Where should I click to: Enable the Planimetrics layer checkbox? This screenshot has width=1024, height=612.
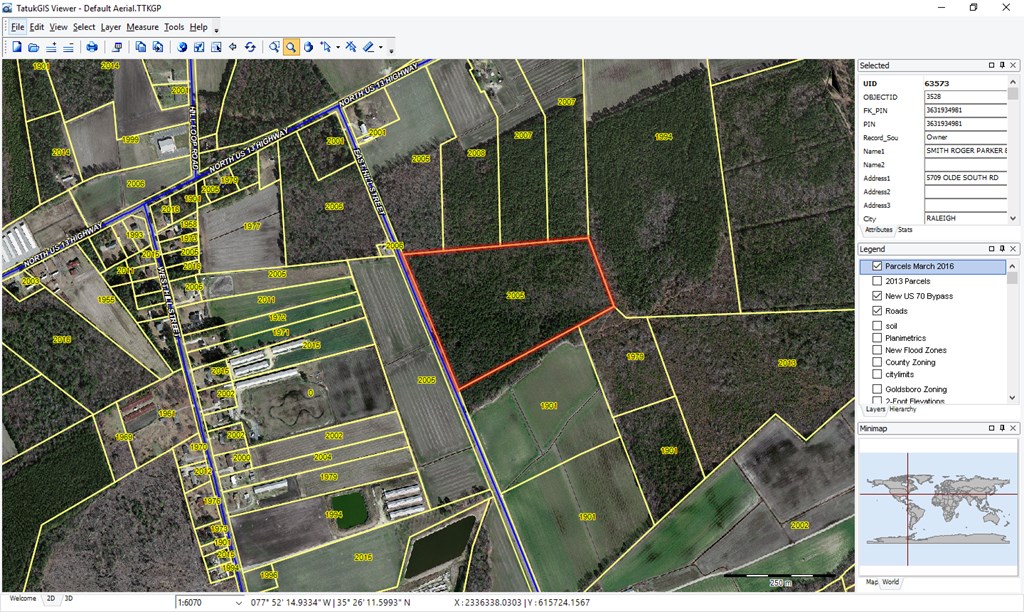[x=877, y=338]
